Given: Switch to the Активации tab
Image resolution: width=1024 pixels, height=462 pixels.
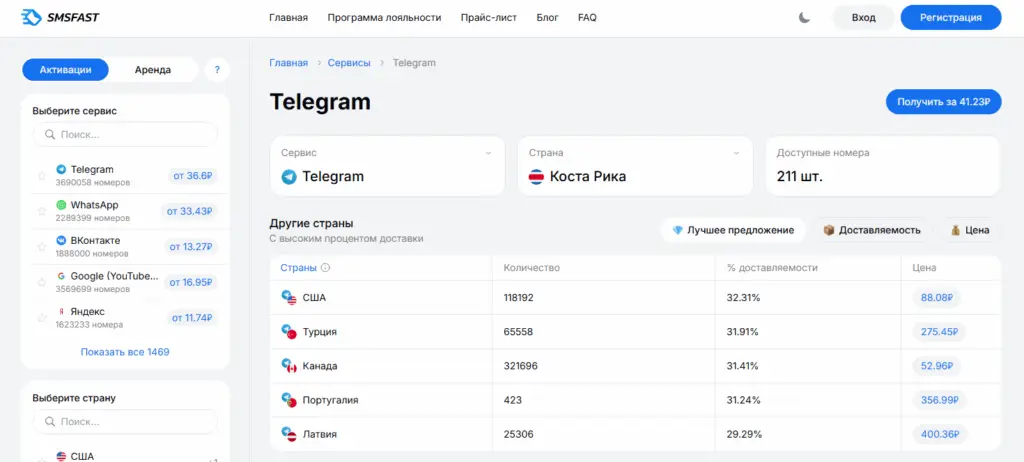Looking at the screenshot, I should coord(65,70).
